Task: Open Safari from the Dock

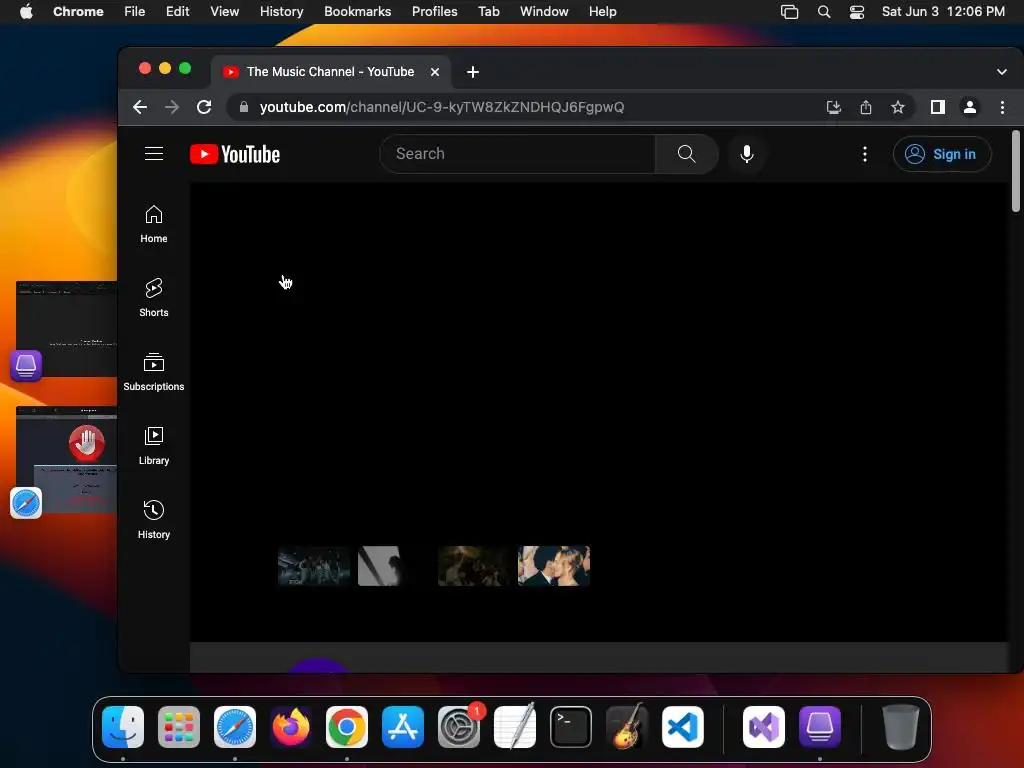Action: 235,727
